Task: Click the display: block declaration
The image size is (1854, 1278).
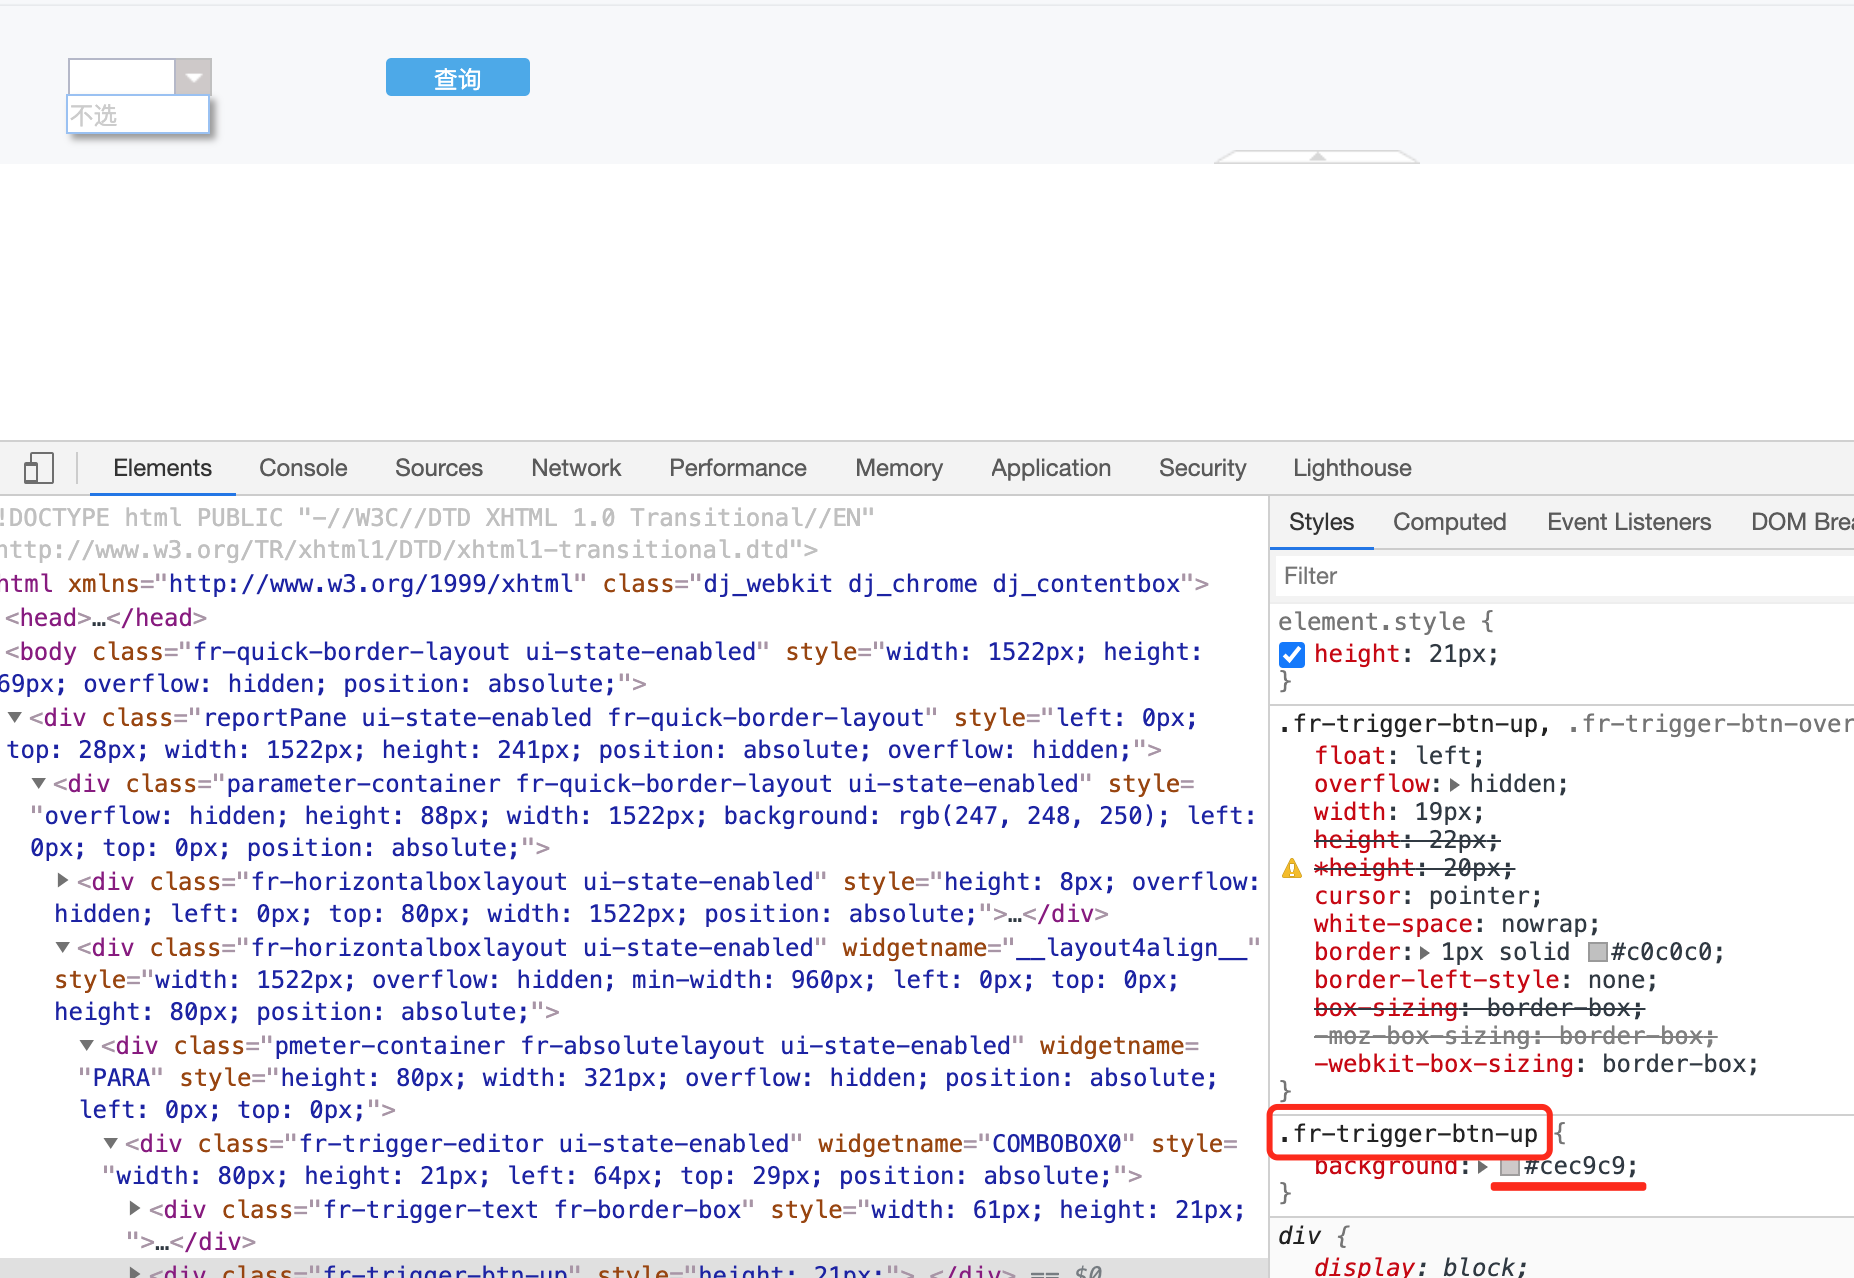Action: 1421,1267
